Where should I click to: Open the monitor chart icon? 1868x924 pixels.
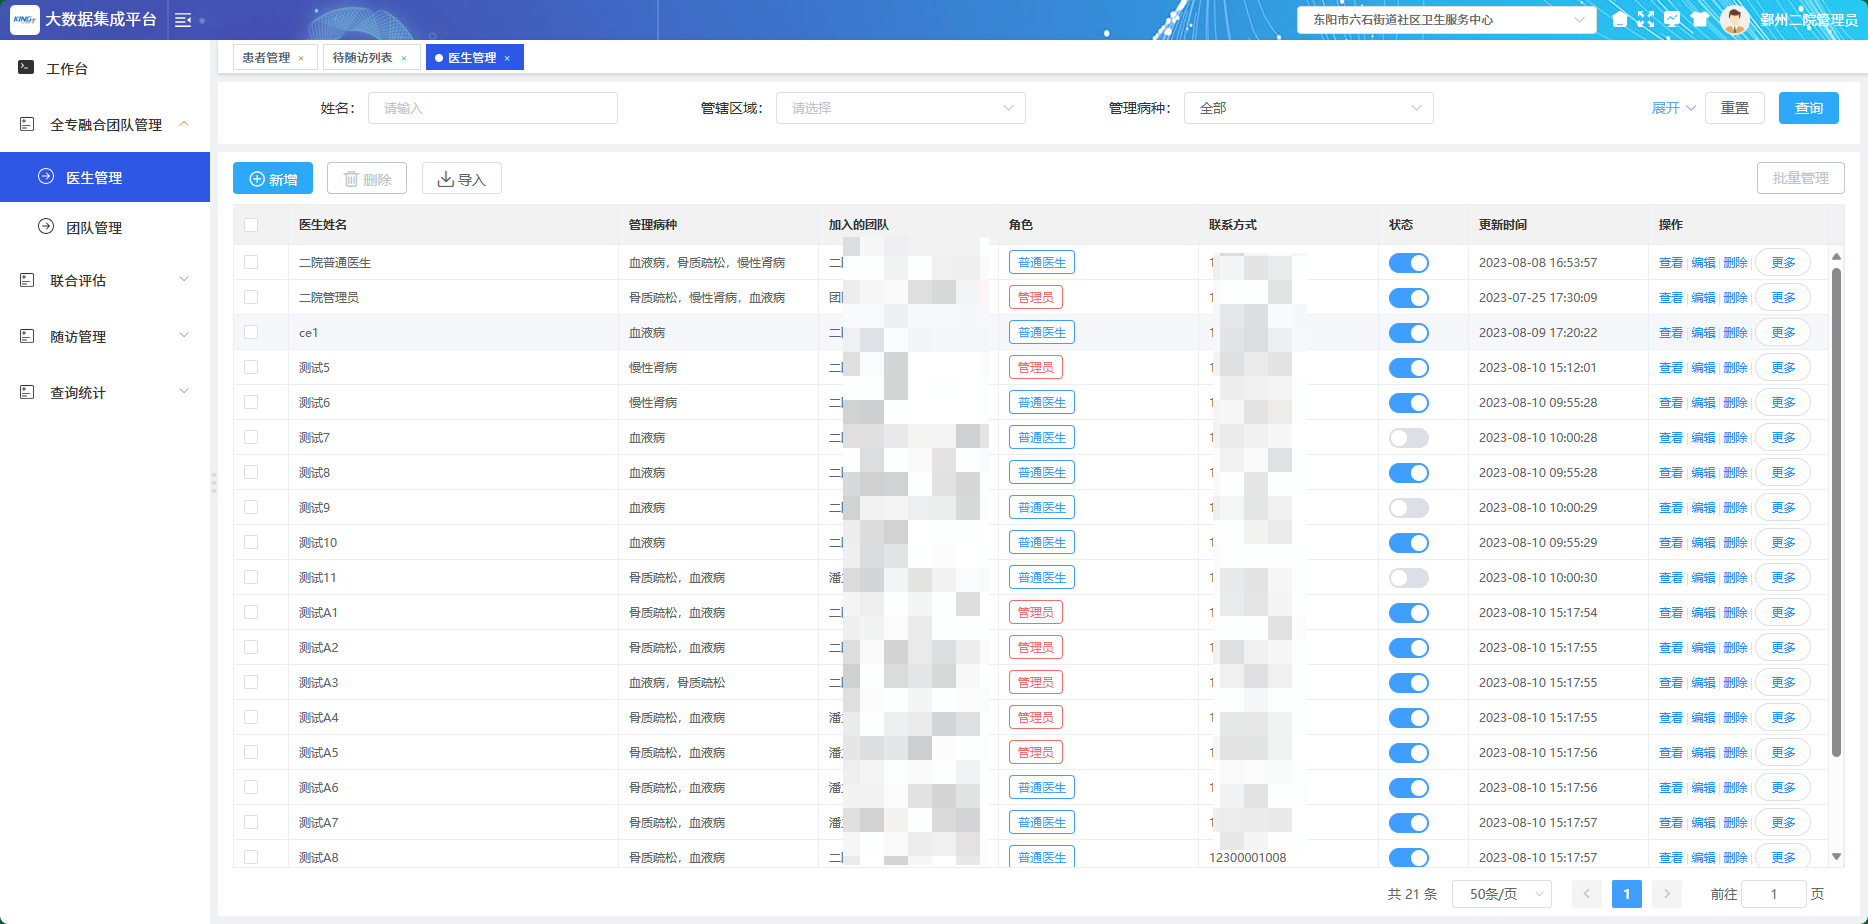point(1672,19)
